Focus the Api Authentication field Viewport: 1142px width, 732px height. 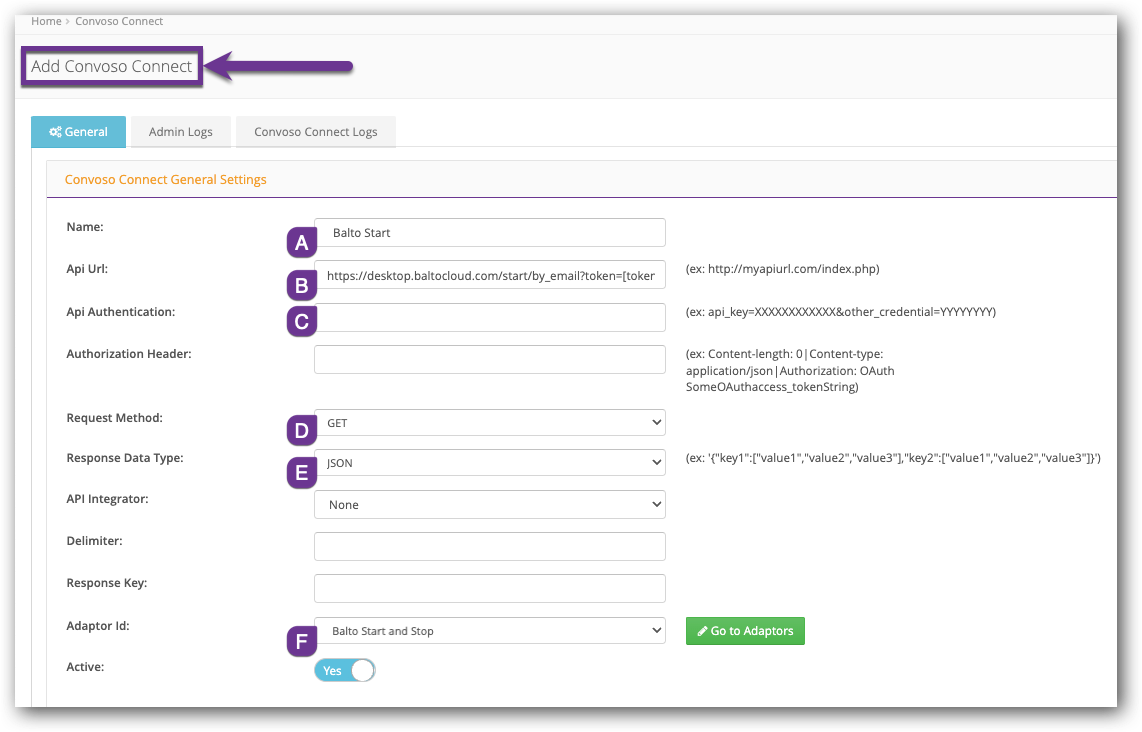tap(489, 318)
